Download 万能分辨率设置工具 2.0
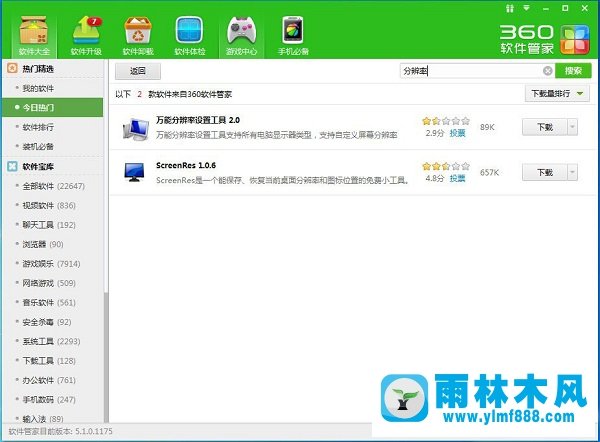The image size is (600, 442). (x=545, y=127)
